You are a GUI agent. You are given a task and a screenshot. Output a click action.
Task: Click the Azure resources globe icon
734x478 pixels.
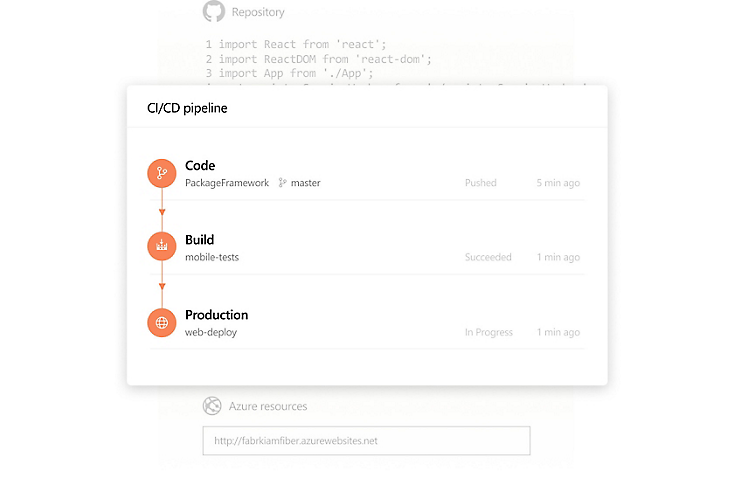[x=212, y=406]
